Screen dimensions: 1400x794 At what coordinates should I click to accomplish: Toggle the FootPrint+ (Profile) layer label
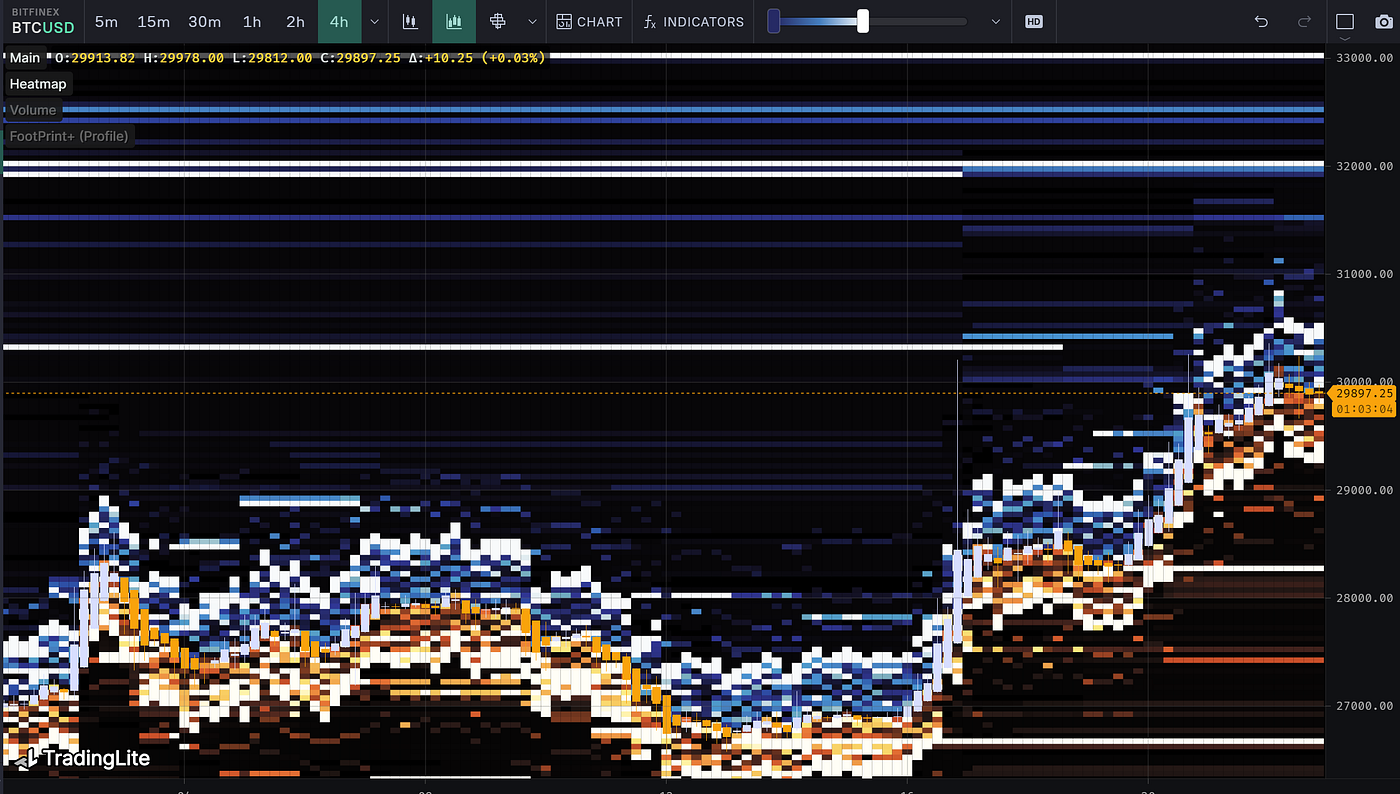point(69,136)
